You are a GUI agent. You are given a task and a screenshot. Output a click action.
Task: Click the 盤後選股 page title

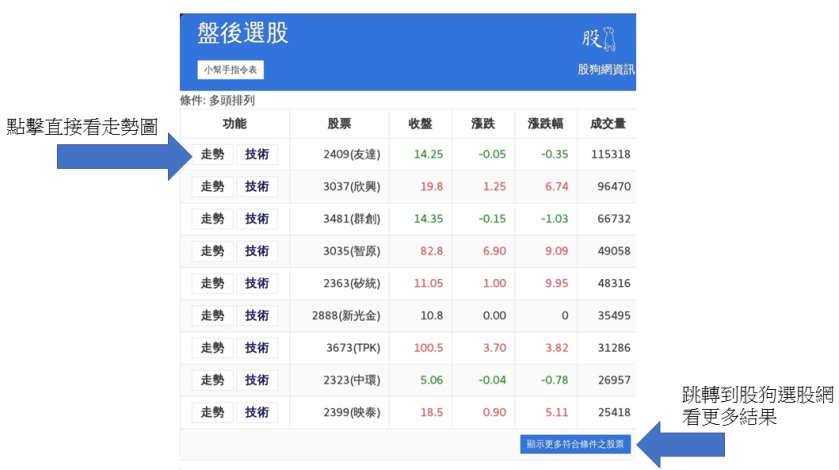243,33
